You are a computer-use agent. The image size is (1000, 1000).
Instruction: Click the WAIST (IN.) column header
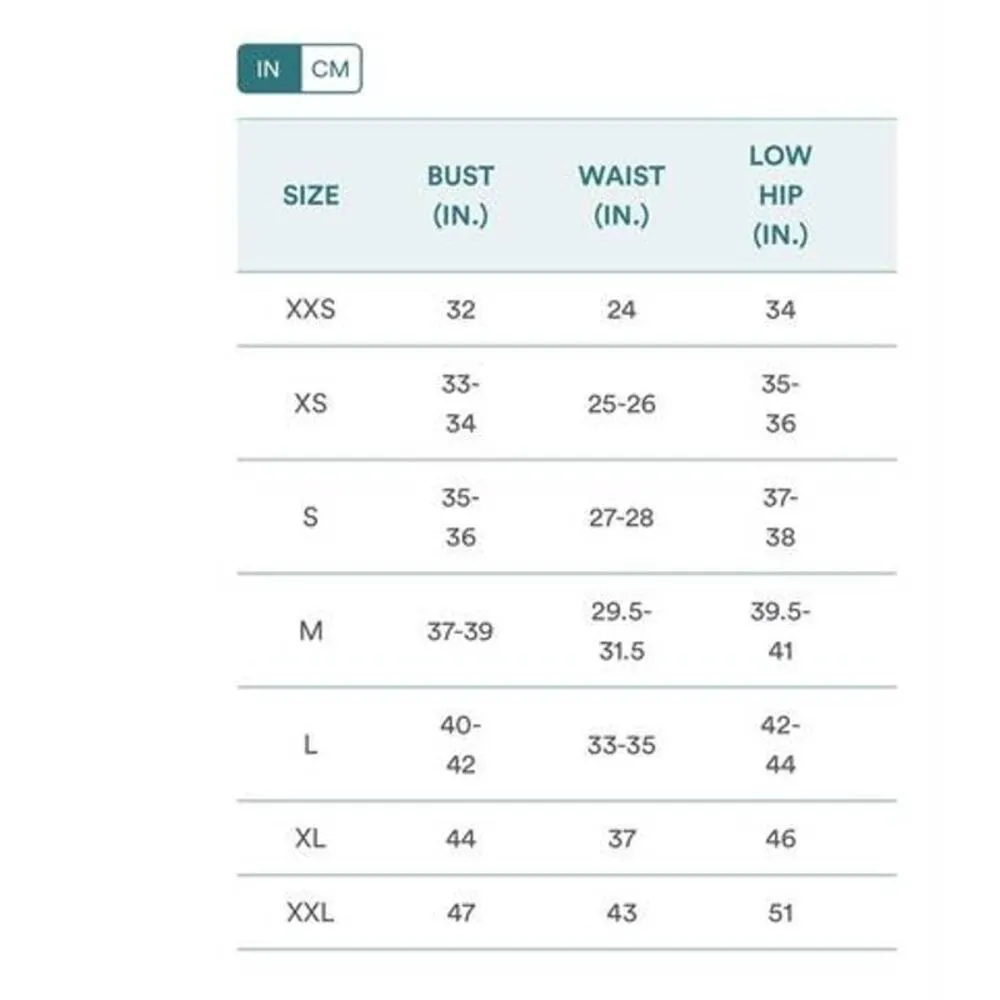point(621,195)
